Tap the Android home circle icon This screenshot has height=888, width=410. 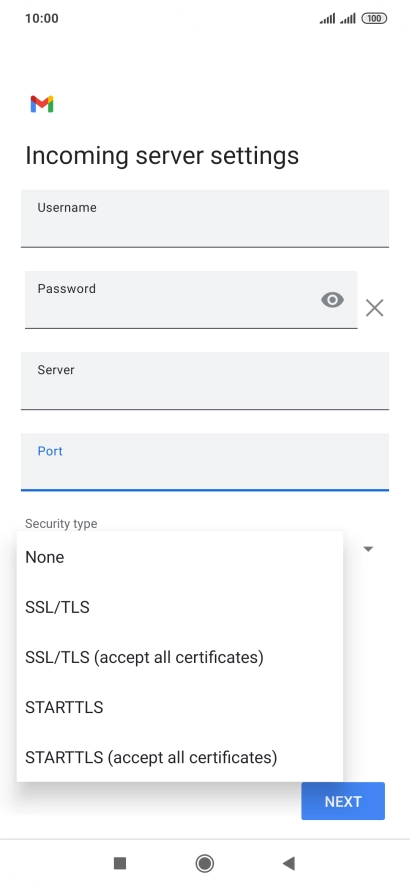pos(204,863)
